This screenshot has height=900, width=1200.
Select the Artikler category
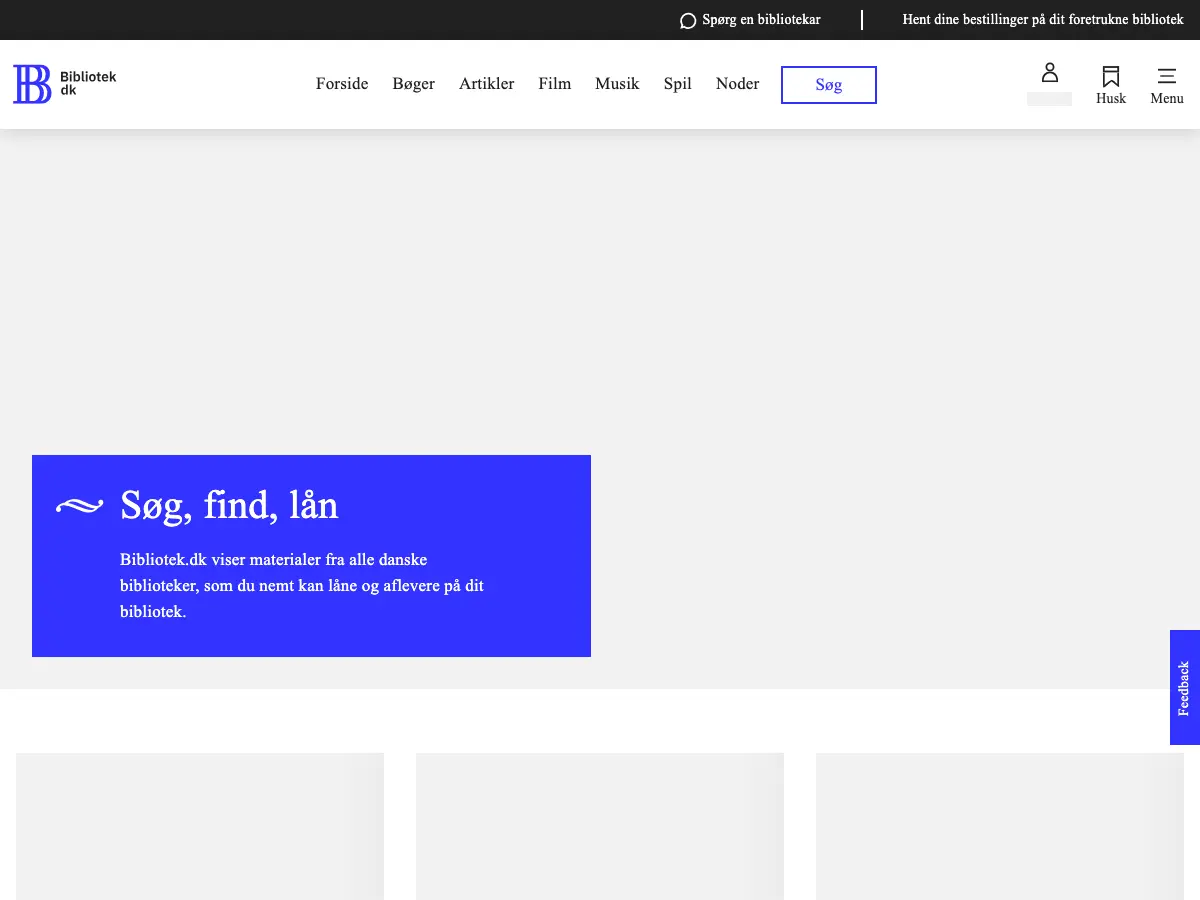point(487,84)
